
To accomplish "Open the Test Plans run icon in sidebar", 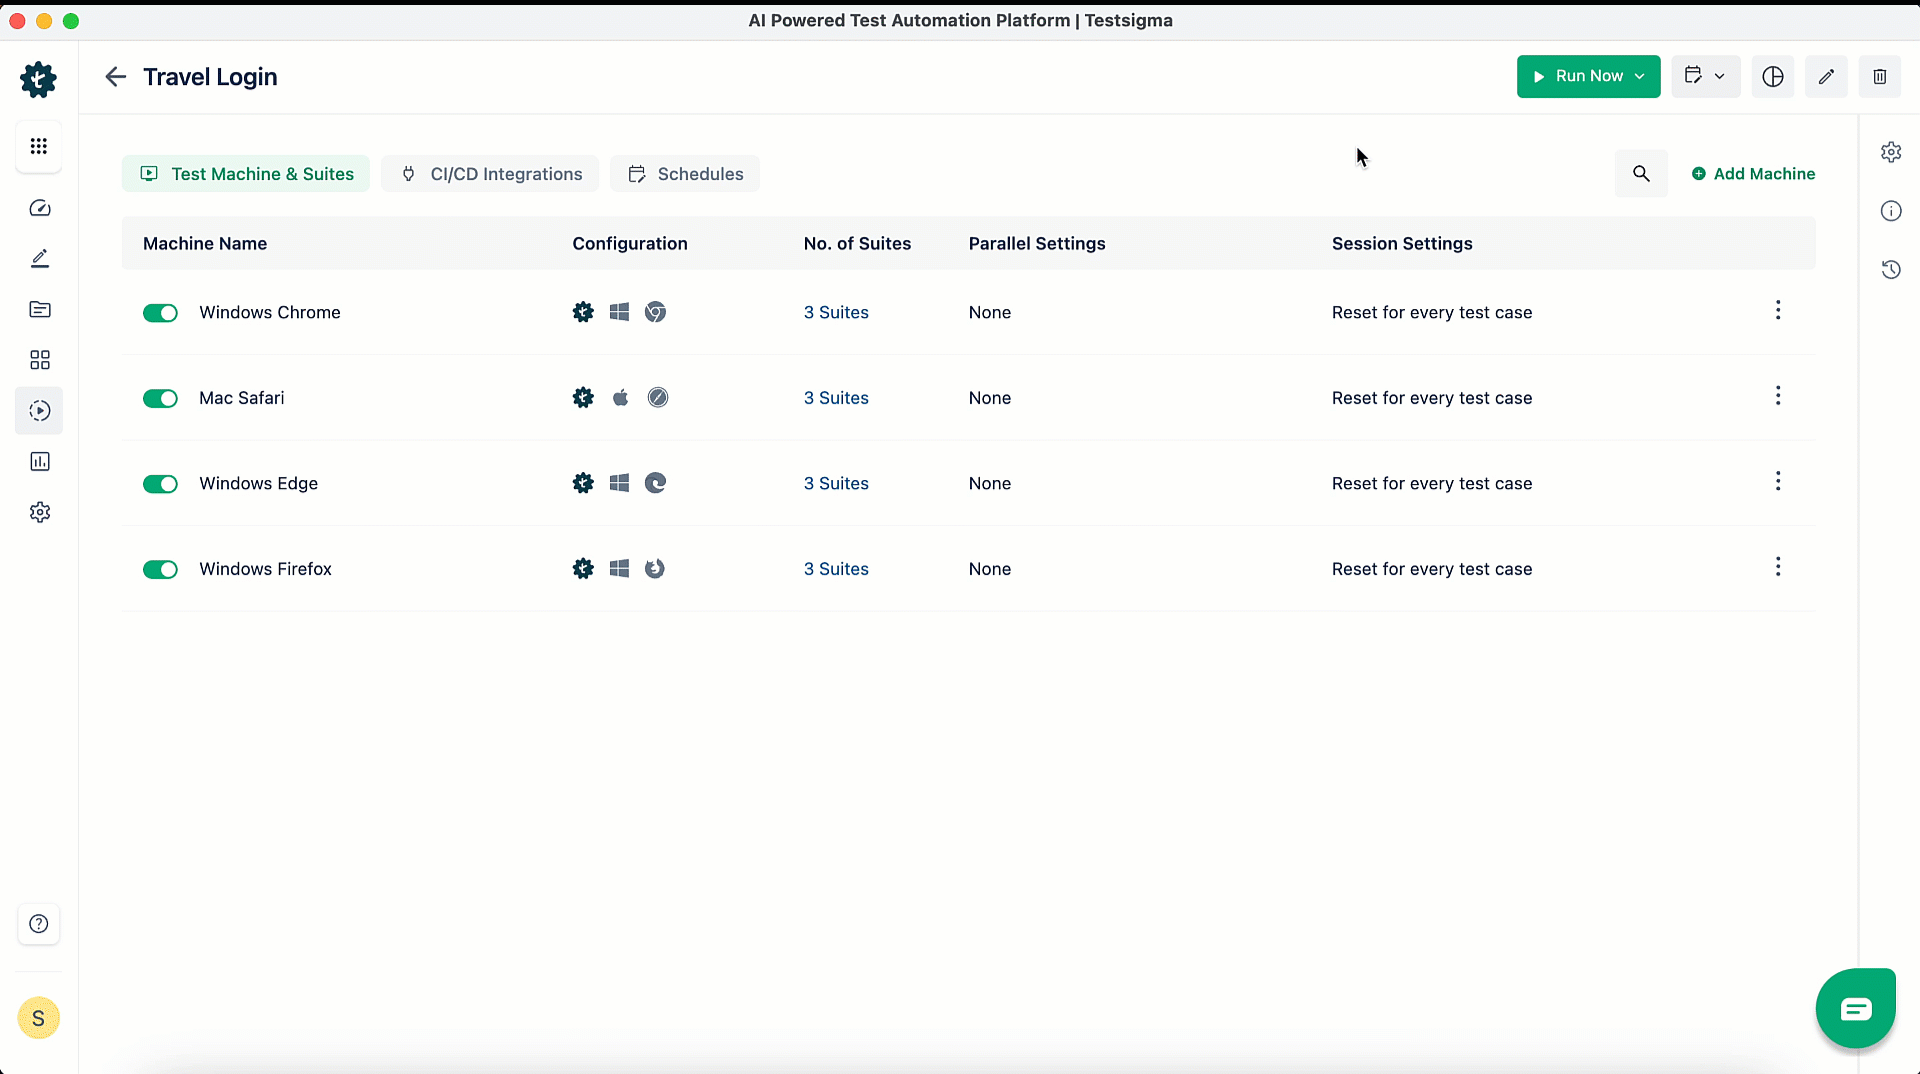I will tap(40, 411).
